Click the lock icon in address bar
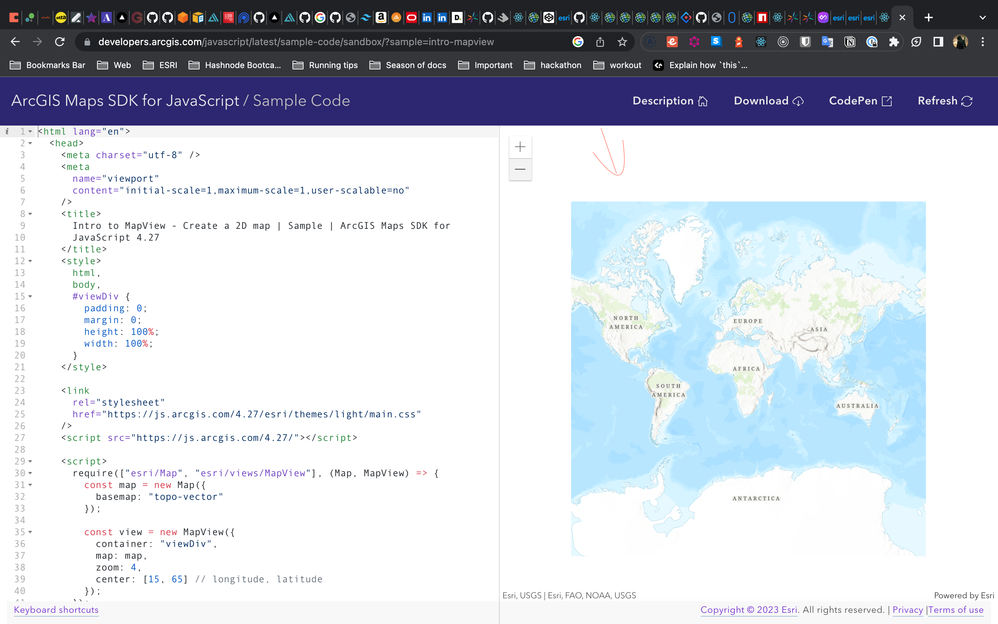Screen dimensions: 998x624 click(87, 42)
